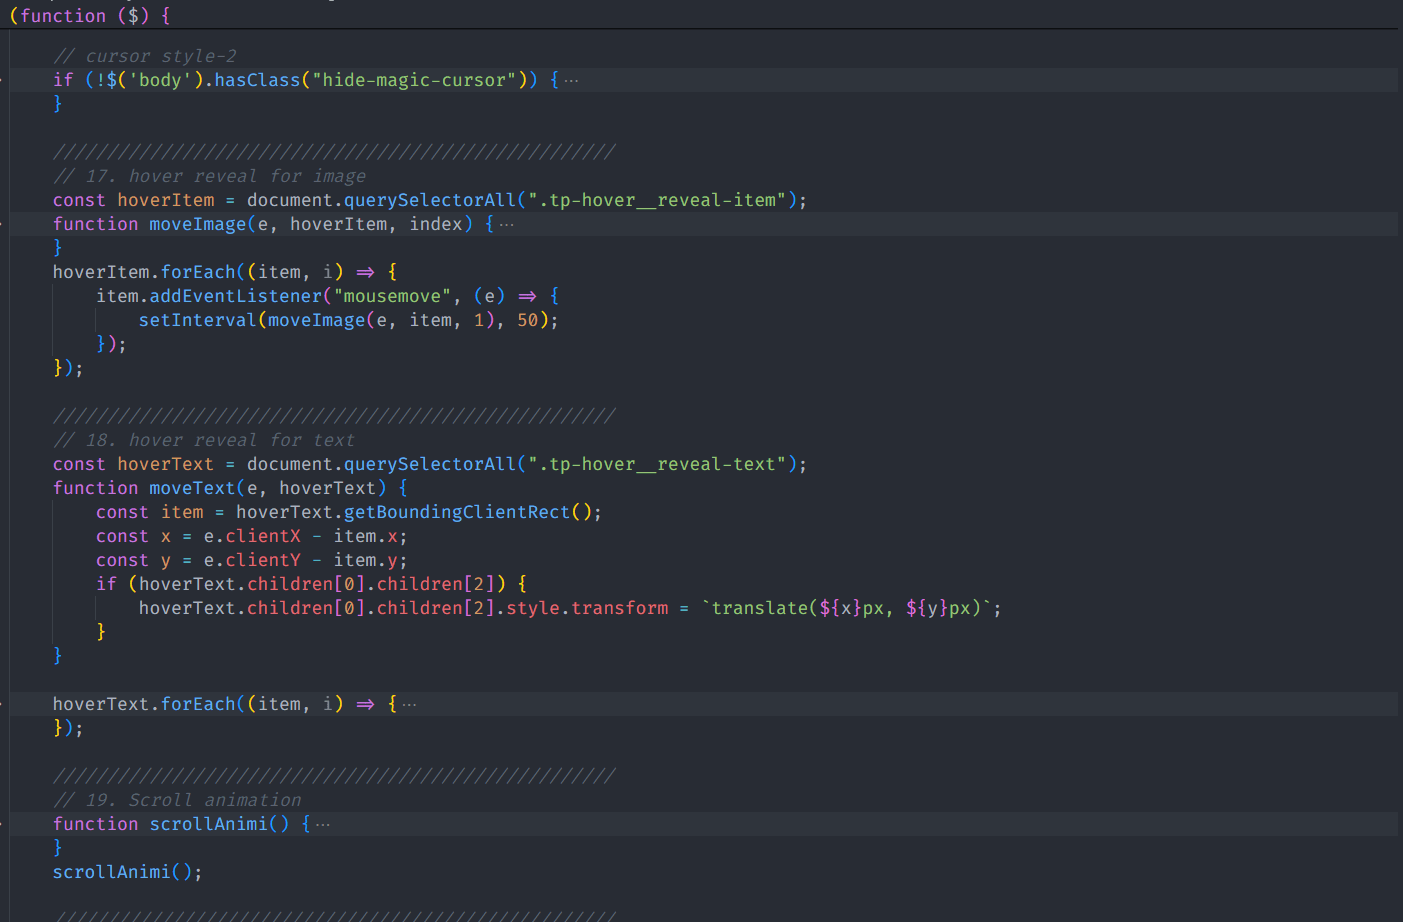The height and width of the screenshot is (922, 1403).
Task: Expand the folded hide-magic-cursor if block ellipsis
Action: [571, 81]
